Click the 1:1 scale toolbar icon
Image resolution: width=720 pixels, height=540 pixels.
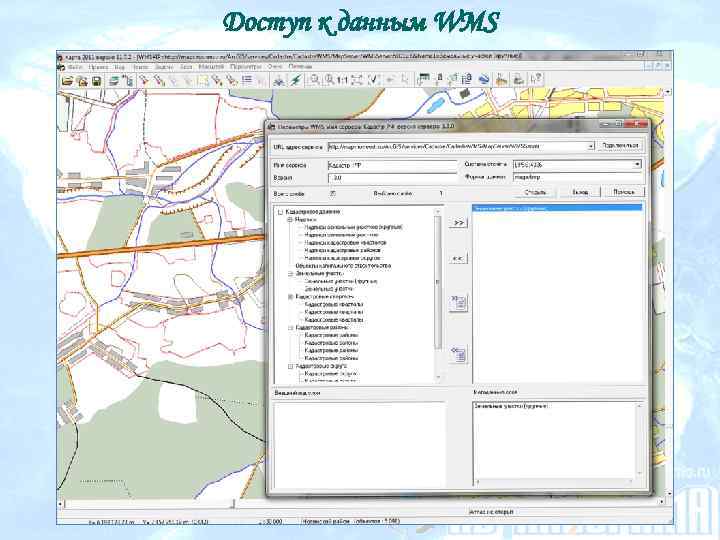coord(343,80)
